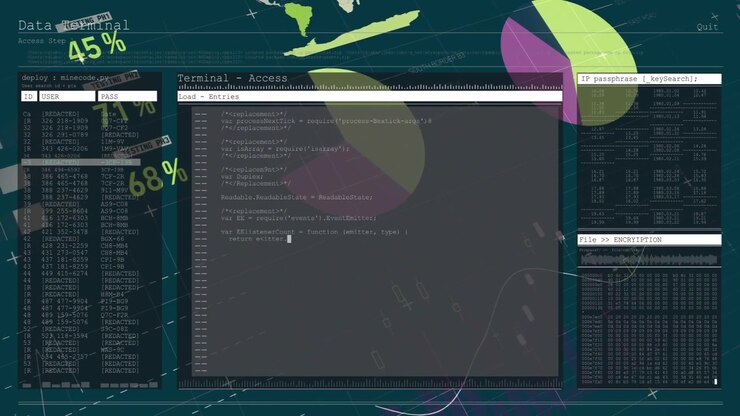The width and height of the screenshot is (740, 416).
Task: Select pass code Q7C-F2R
Action: click(x=114, y=315)
